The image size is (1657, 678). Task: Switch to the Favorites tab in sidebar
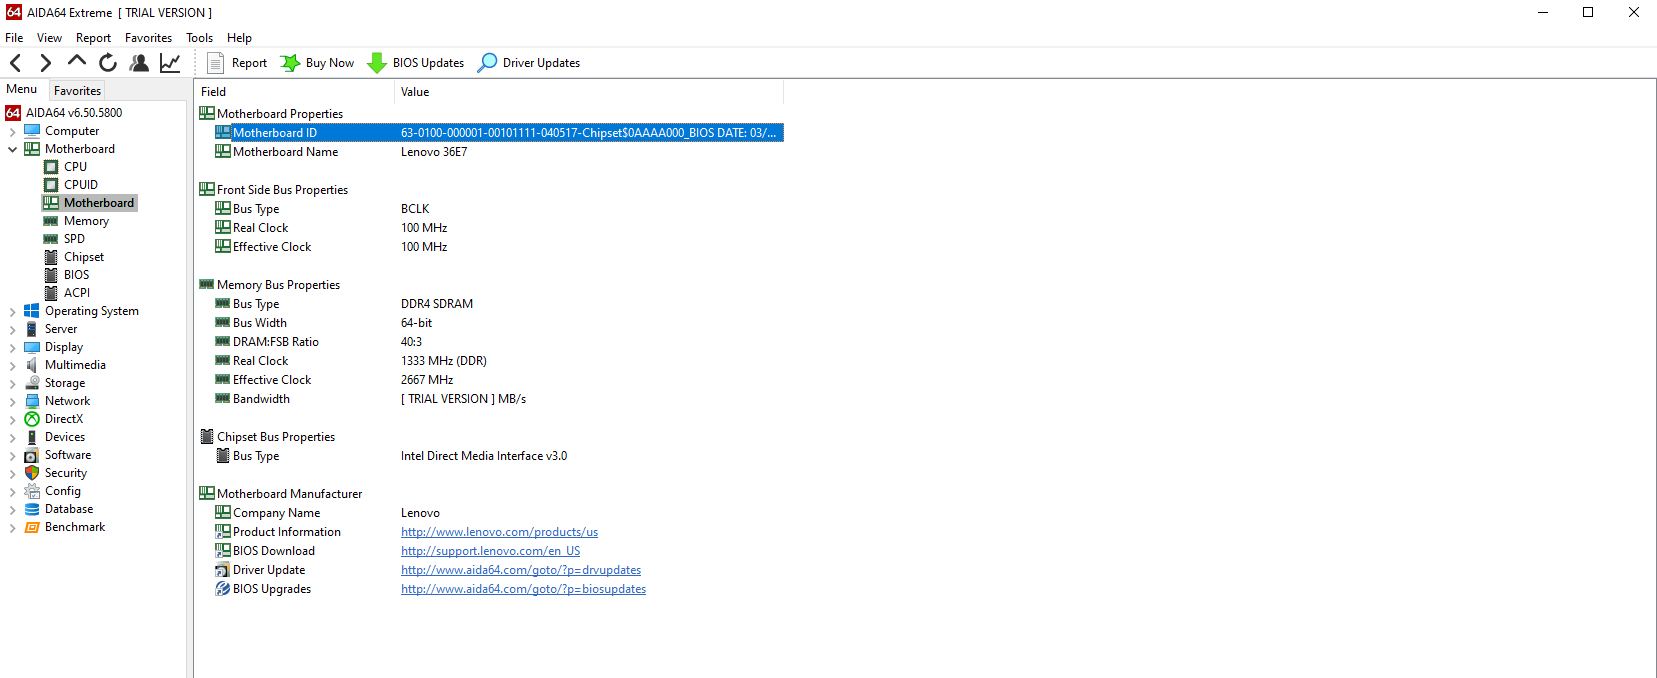77,90
